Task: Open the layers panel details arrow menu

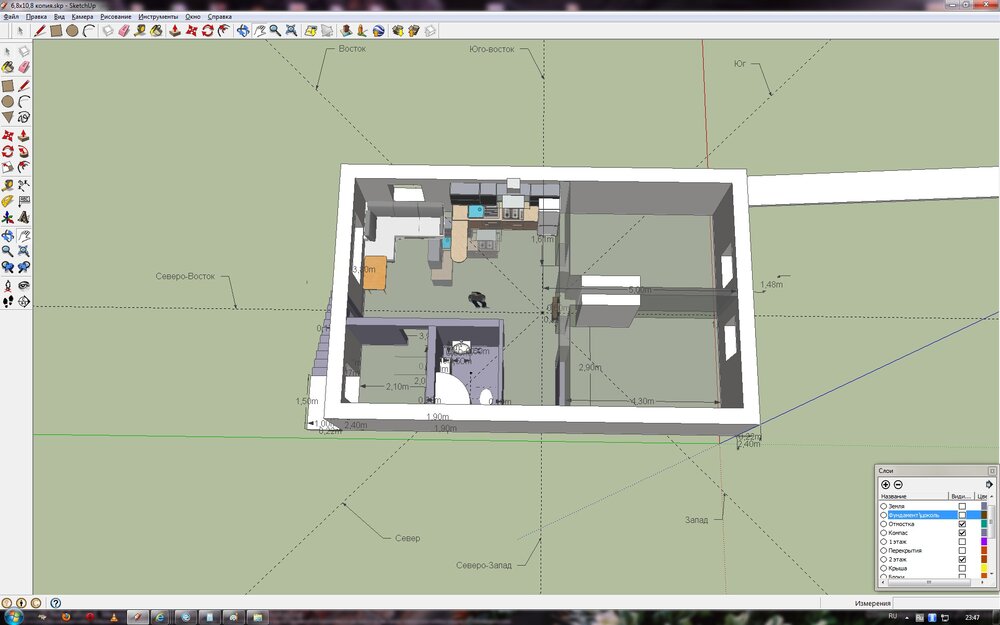Action: [989, 484]
